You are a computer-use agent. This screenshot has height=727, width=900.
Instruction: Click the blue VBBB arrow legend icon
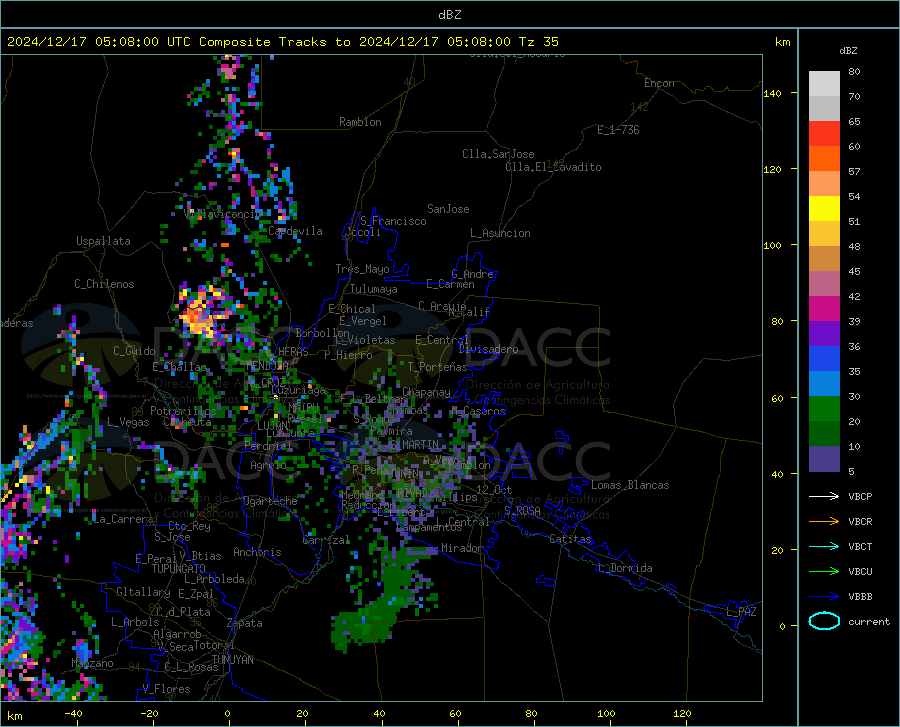click(x=824, y=597)
